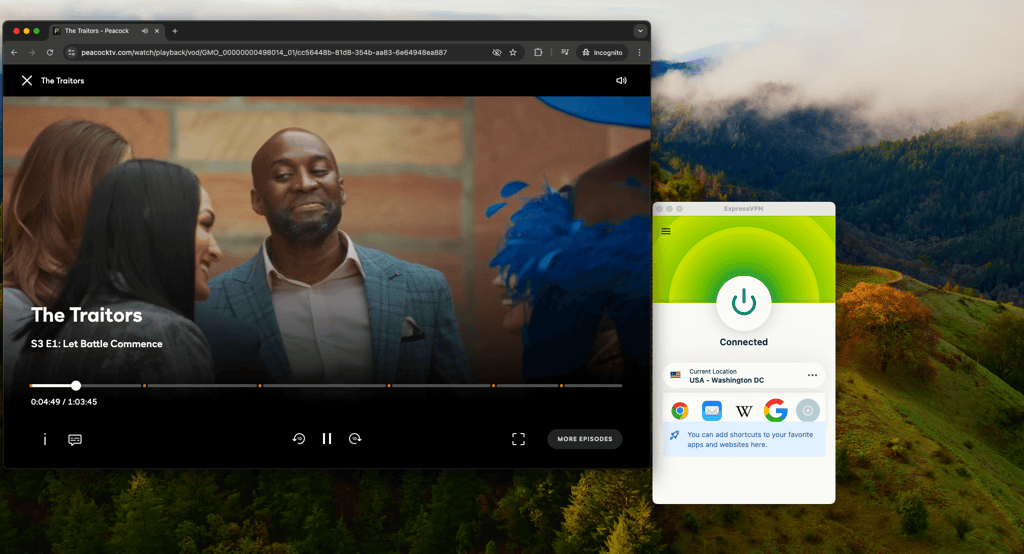
Task: Open Google shortcut in ExpressVPN
Action: (776, 410)
